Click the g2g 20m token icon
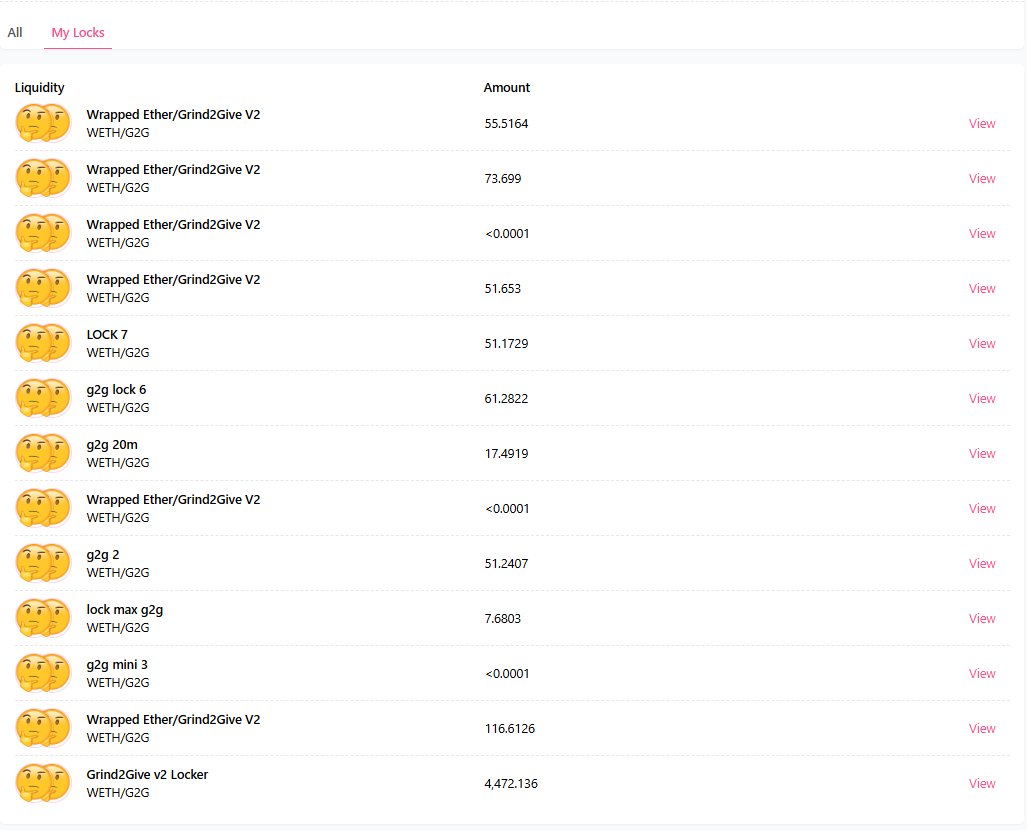Screen dimensions: 1027x831 pyautogui.click(x=43, y=453)
